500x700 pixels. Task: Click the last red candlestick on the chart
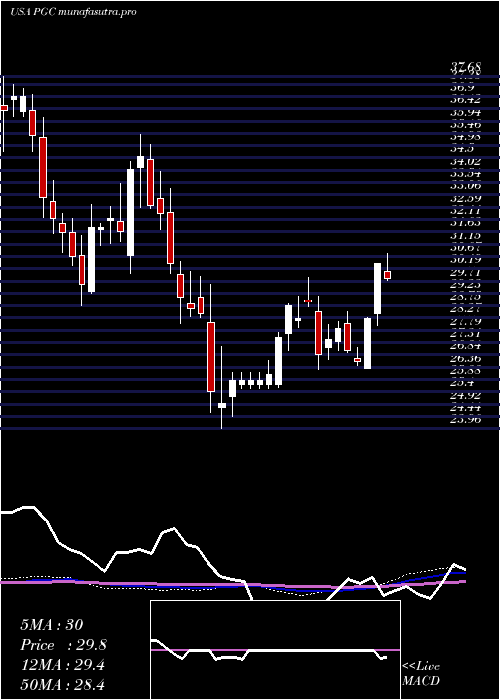pos(388,275)
